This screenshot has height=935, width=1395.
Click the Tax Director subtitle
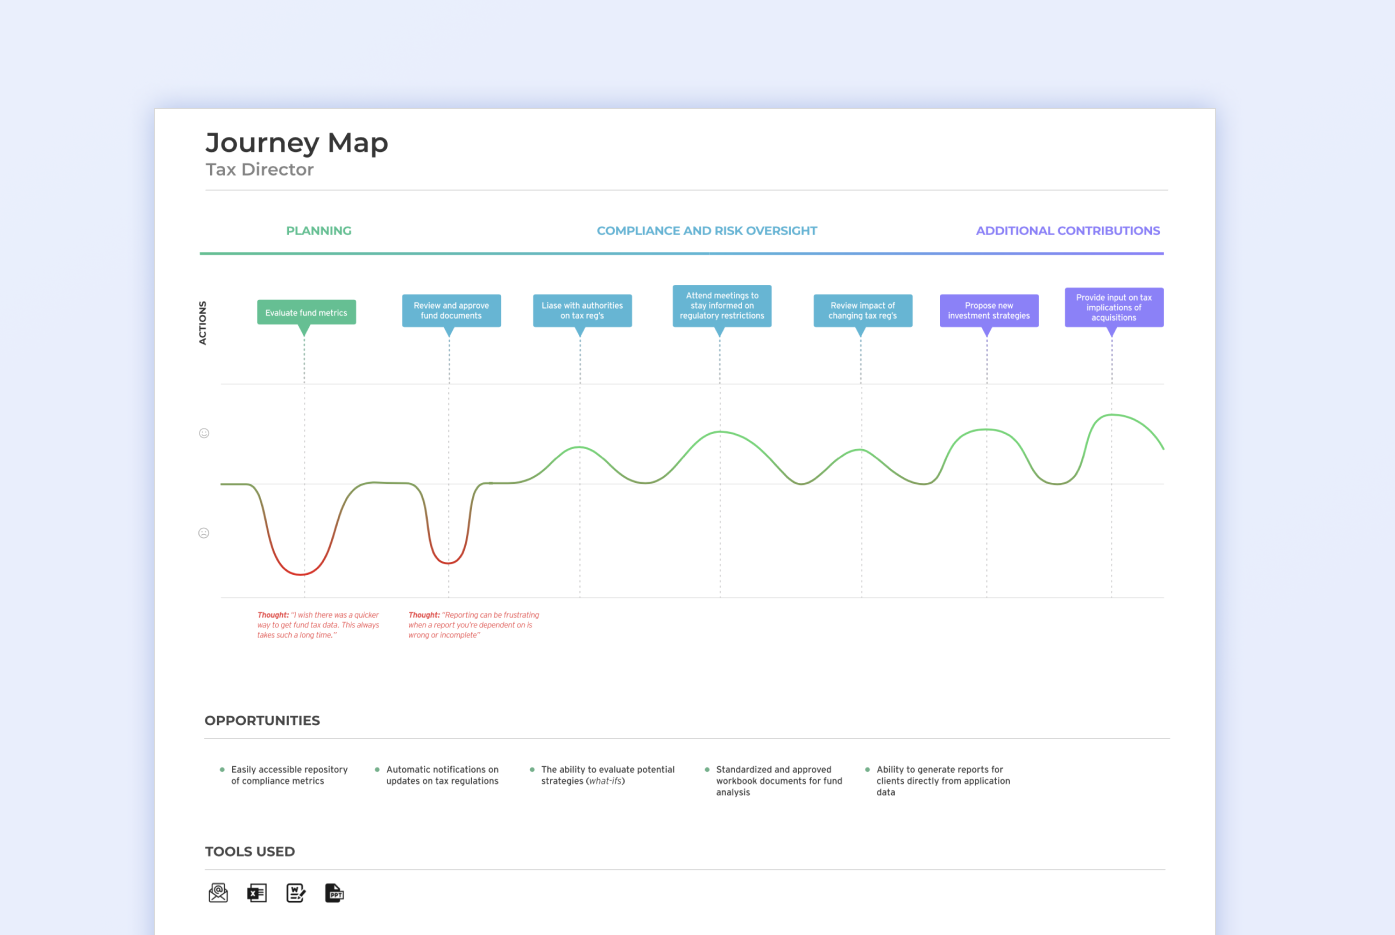point(260,170)
